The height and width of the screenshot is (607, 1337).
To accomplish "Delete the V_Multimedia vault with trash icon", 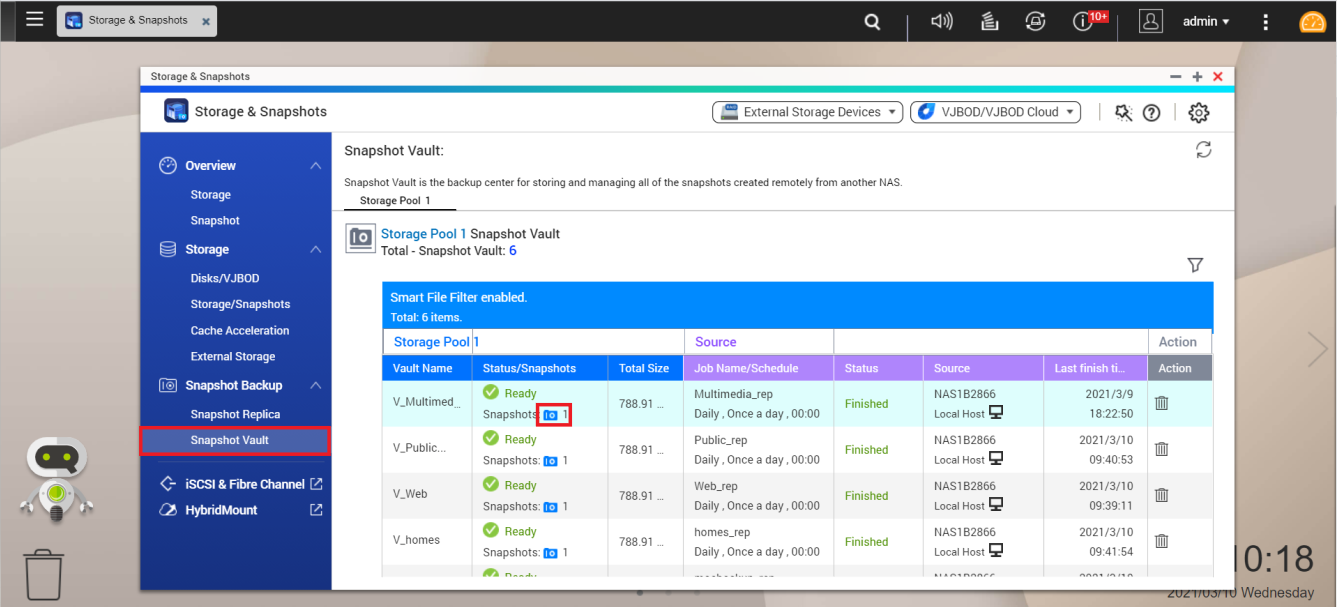I will 1161,403.
